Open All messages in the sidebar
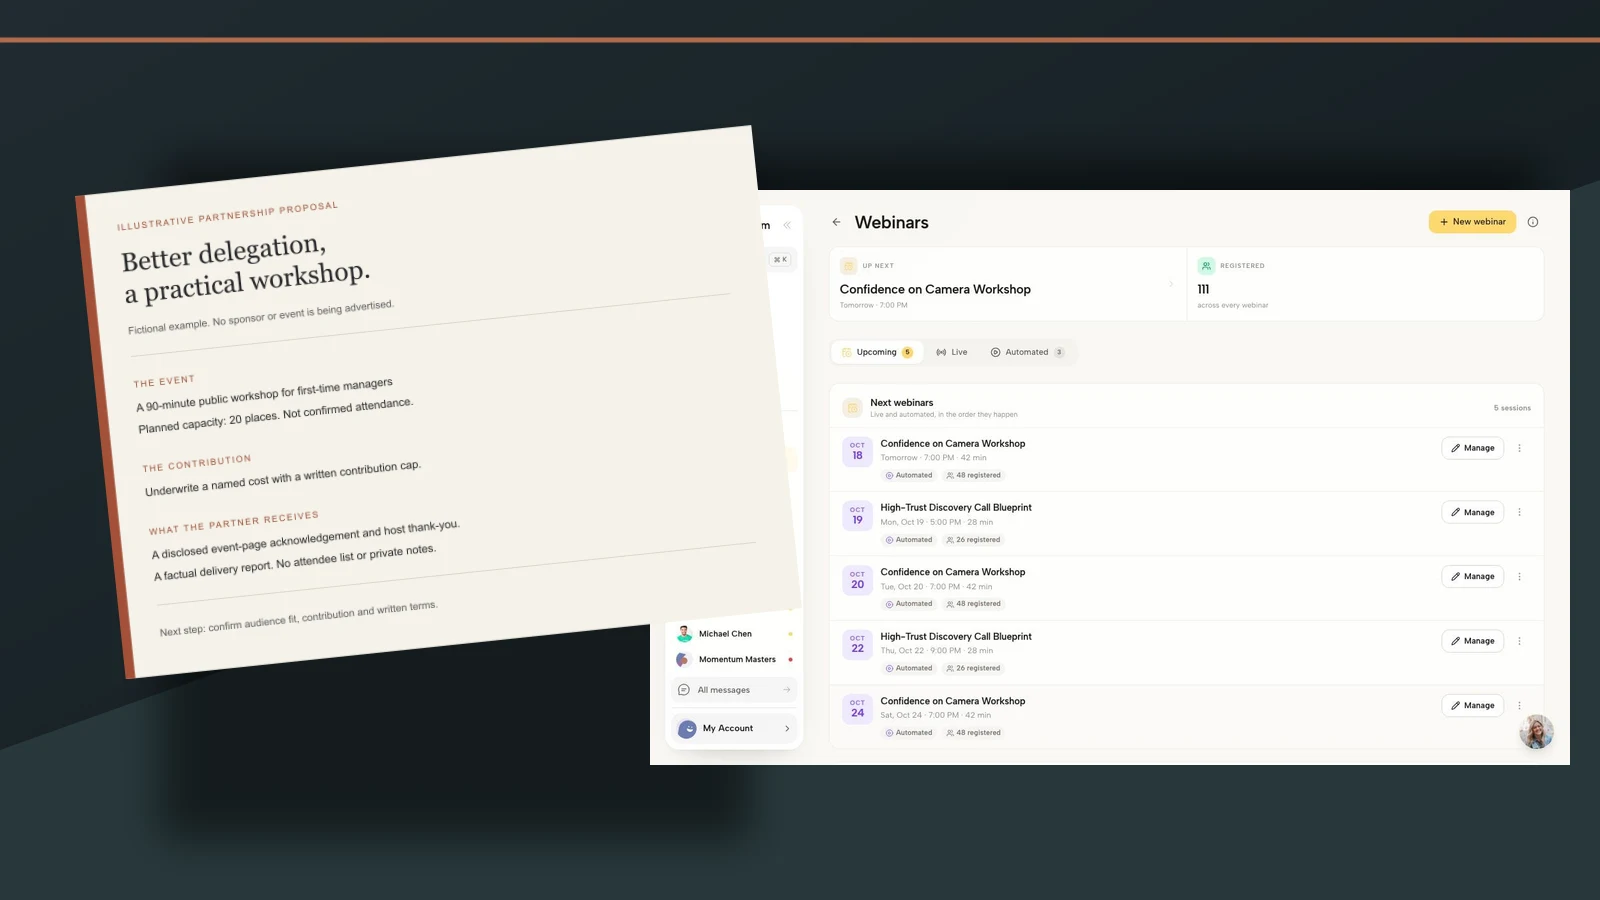Viewport: 1600px width, 900px height. [x=735, y=690]
